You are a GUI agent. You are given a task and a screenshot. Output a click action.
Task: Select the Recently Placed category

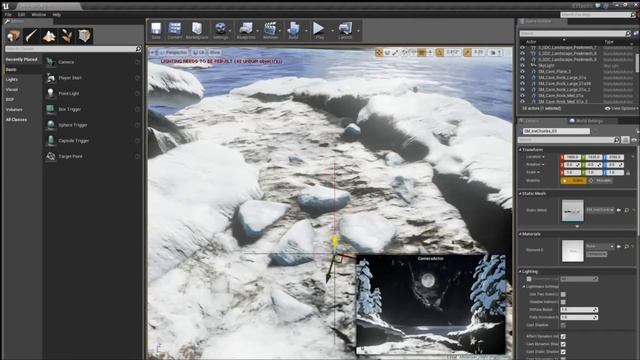point(22,60)
